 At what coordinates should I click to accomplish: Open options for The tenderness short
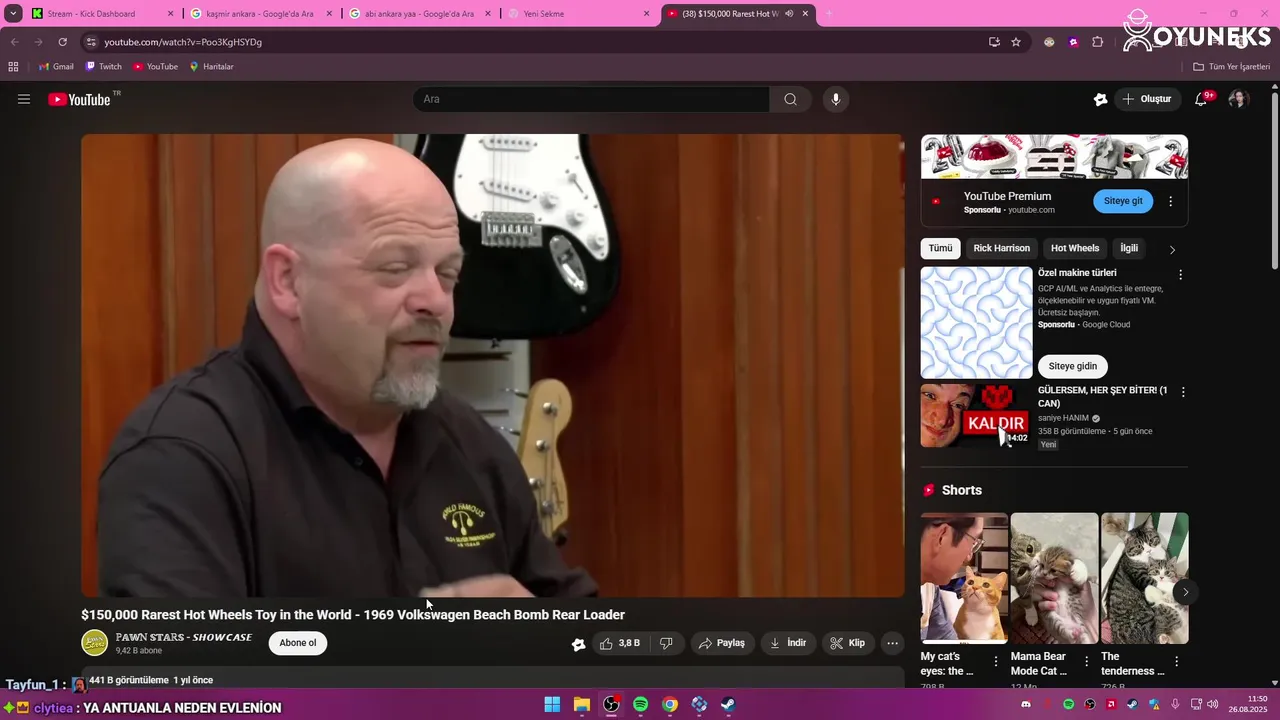[x=1176, y=661]
